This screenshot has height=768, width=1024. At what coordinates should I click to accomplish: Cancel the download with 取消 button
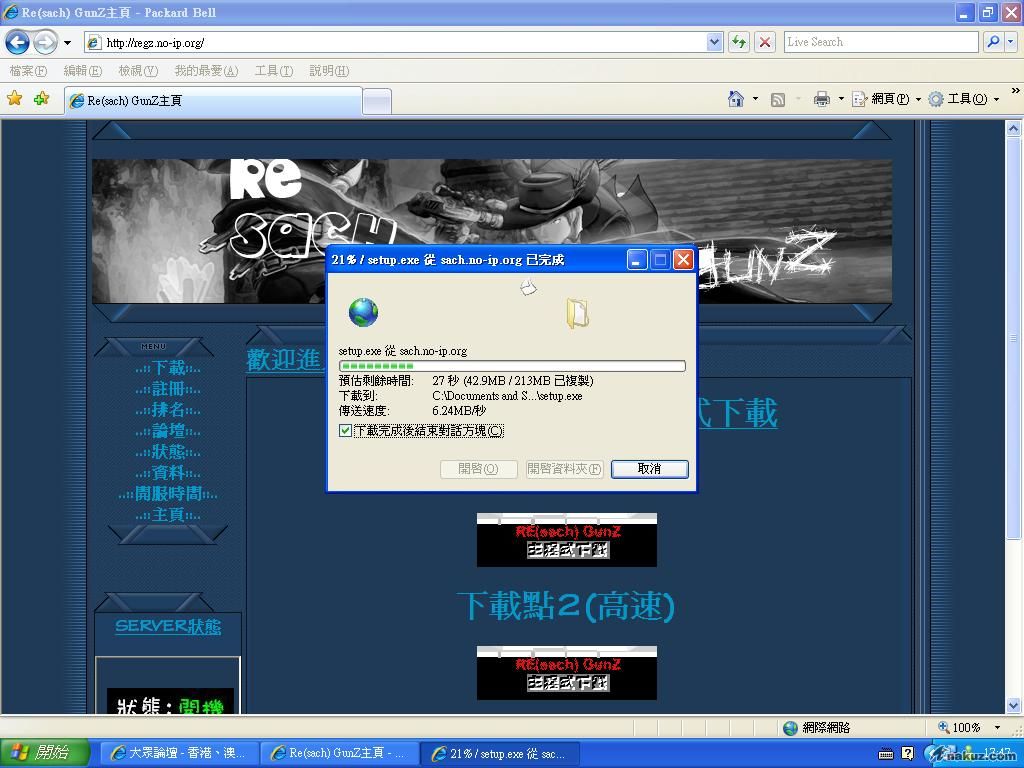coord(650,469)
